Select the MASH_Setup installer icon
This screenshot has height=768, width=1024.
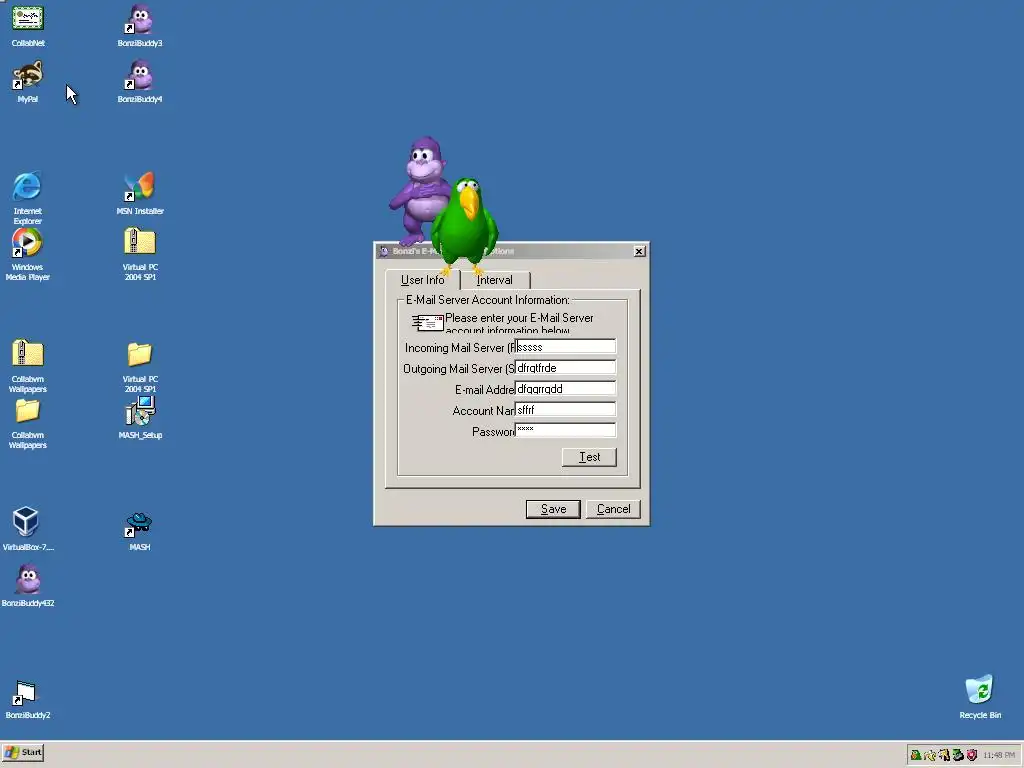click(140, 418)
